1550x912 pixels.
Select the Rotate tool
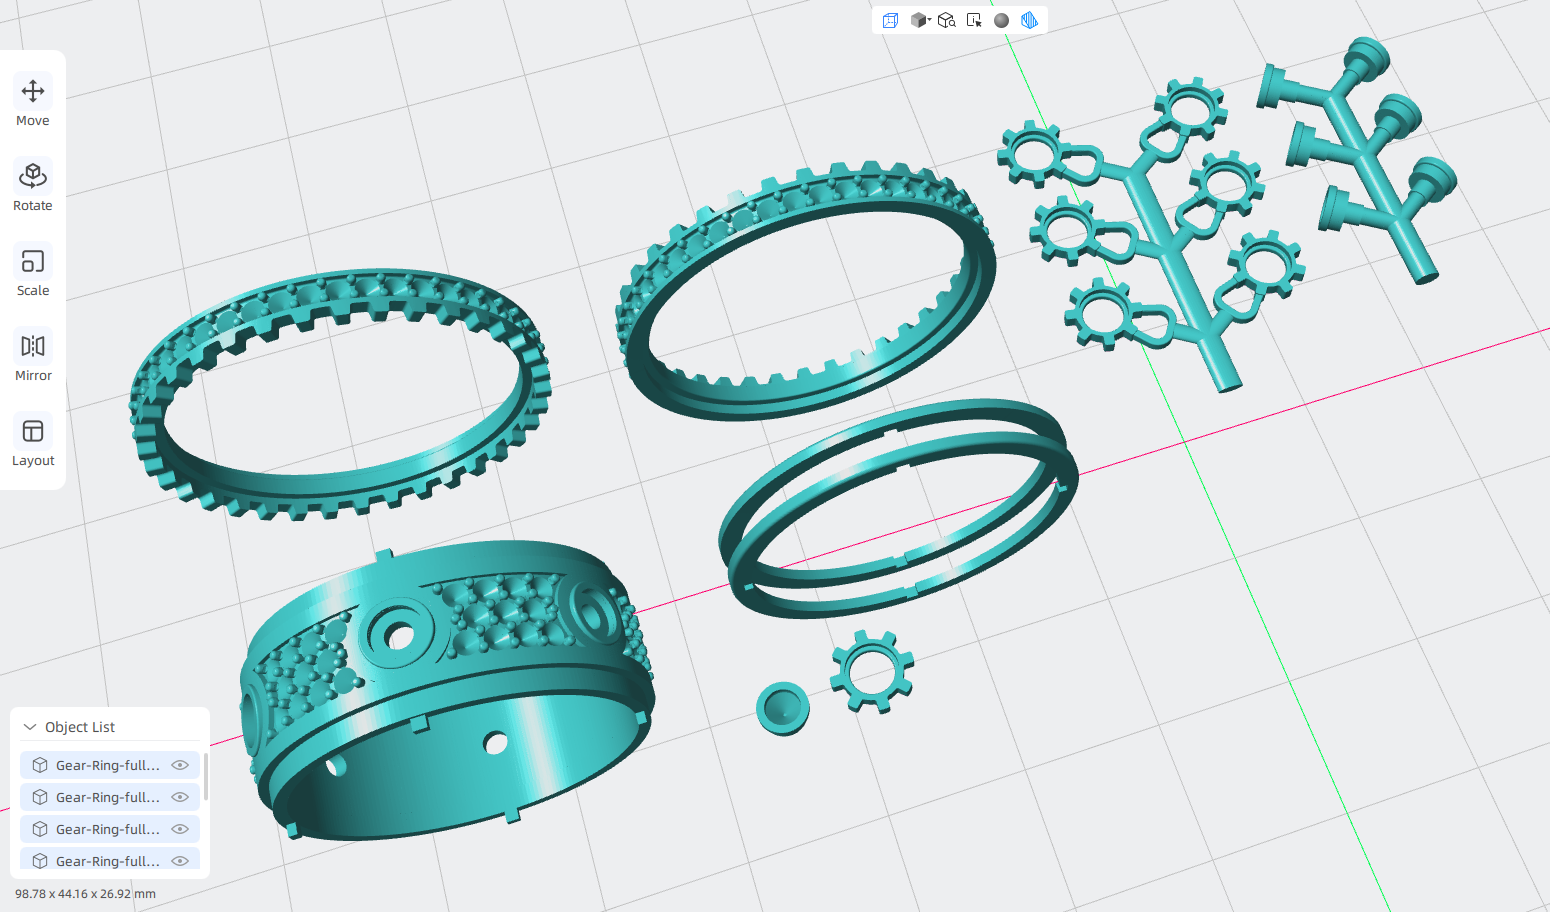pos(33,187)
